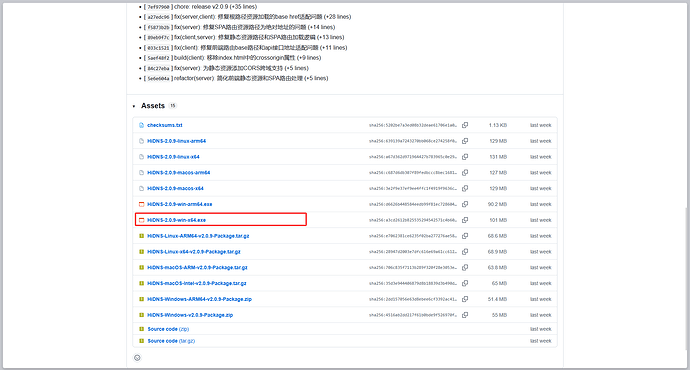The width and height of the screenshot is (690, 370).
Task: Click the archive icon beside the Linux-x64 package
Action: click(x=141, y=252)
